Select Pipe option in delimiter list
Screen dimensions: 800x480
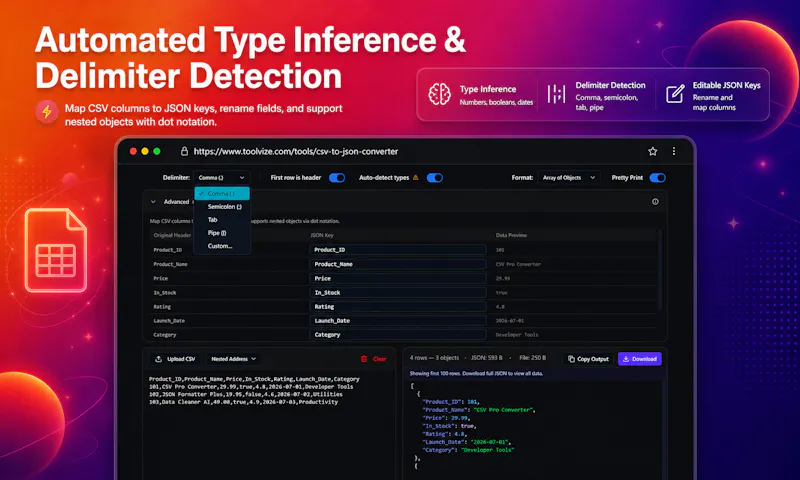222,233
